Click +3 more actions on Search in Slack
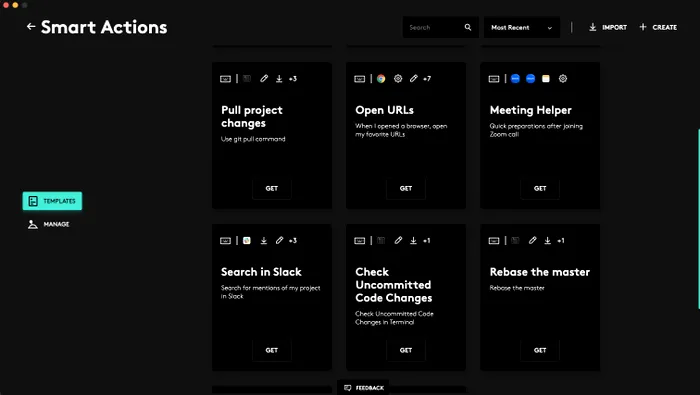Image resolution: width=700 pixels, height=395 pixels. pyautogui.click(x=293, y=241)
